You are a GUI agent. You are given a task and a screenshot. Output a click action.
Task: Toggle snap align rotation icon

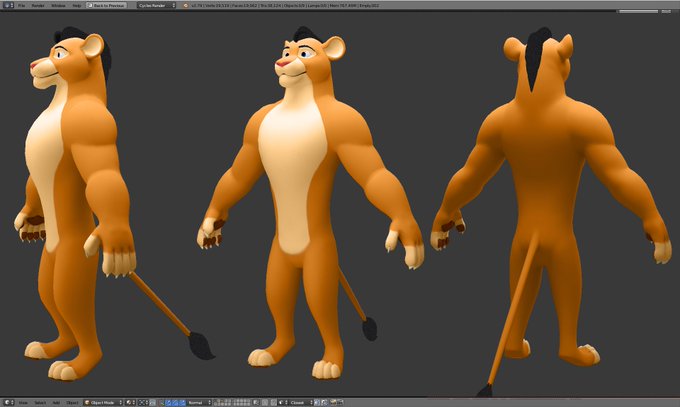[317, 402]
